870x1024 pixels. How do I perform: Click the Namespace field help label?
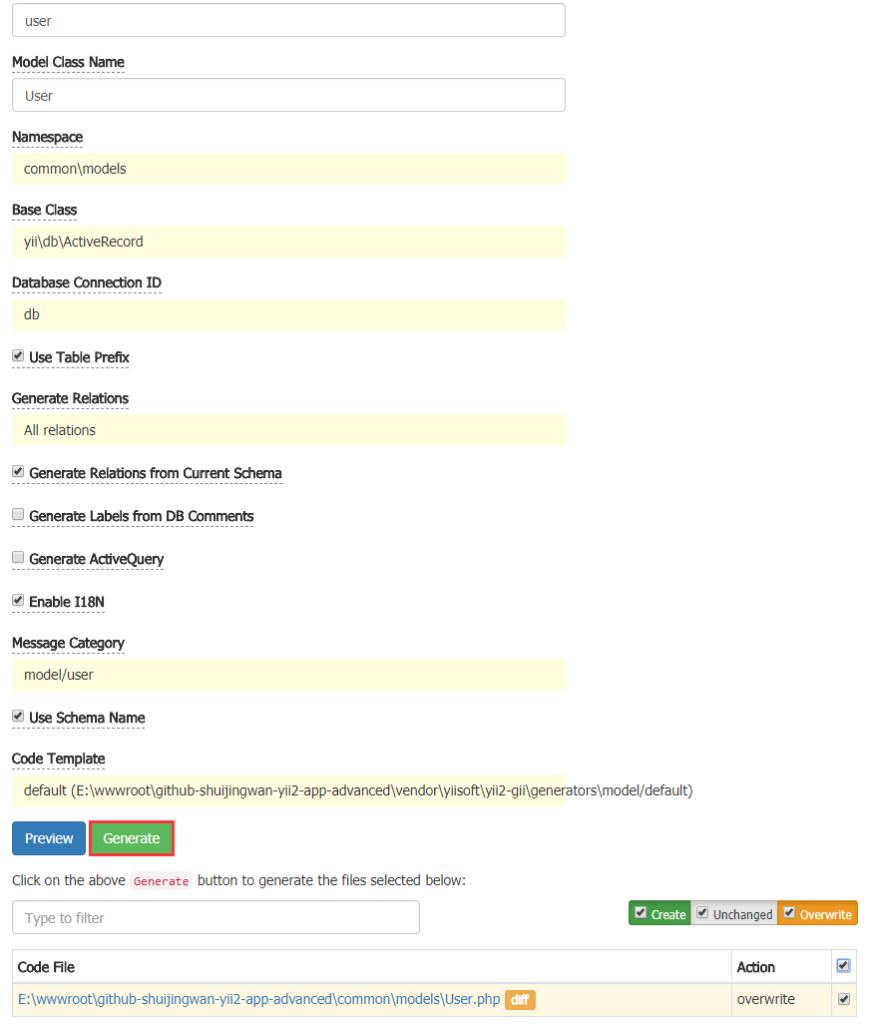[x=46, y=137]
